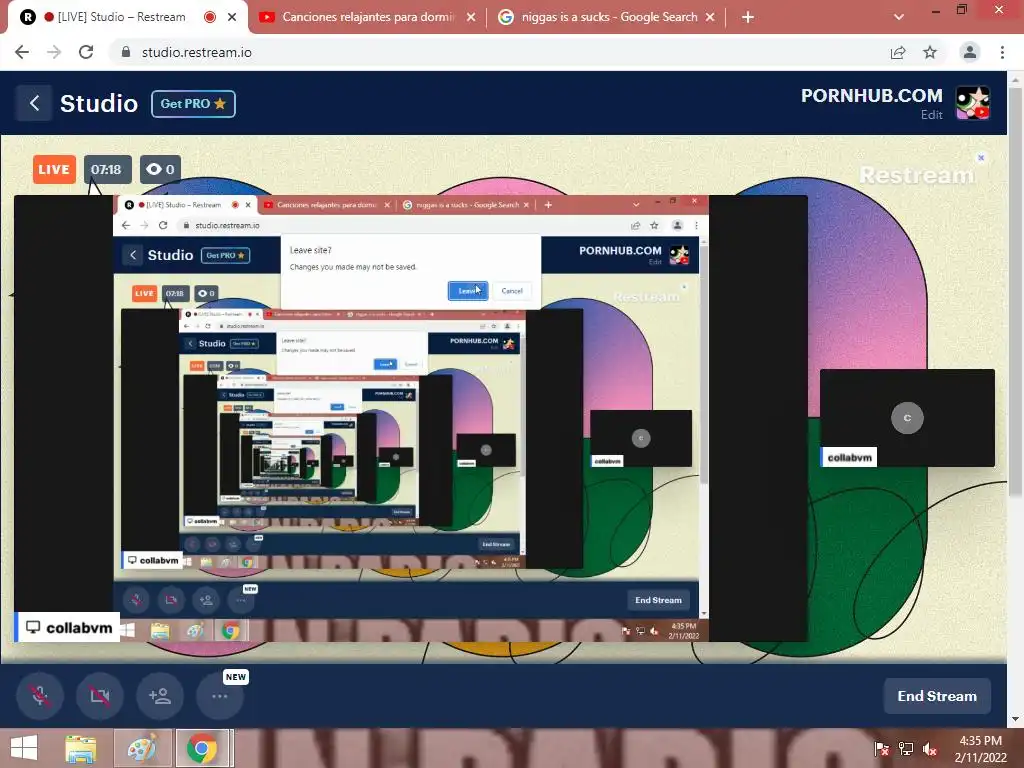Click the viewer count eye indicator

160,170
